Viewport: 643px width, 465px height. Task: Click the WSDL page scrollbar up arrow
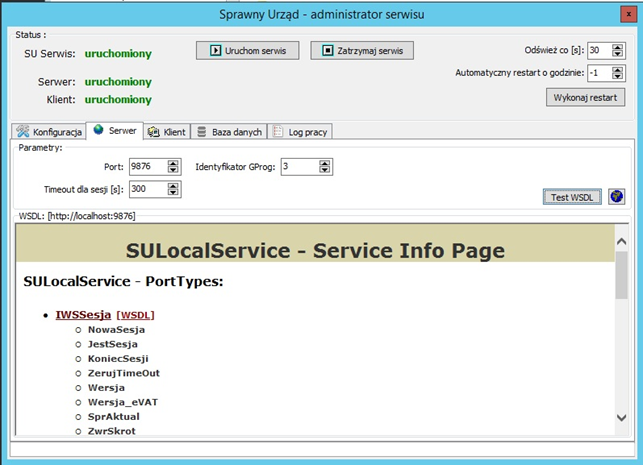click(x=622, y=242)
